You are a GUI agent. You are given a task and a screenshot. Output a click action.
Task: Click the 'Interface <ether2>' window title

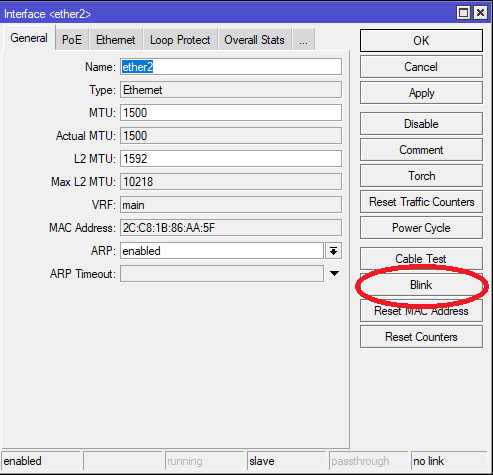click(47, 14)
